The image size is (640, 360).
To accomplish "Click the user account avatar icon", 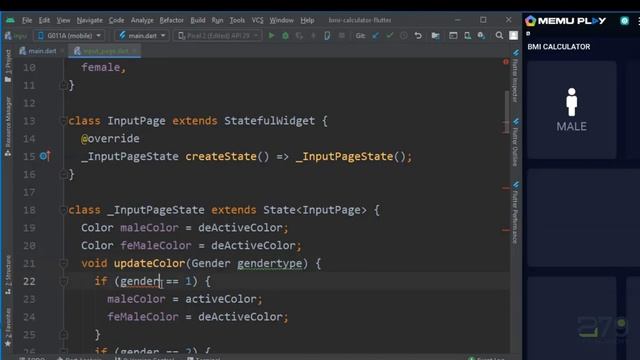I will 513,36.
